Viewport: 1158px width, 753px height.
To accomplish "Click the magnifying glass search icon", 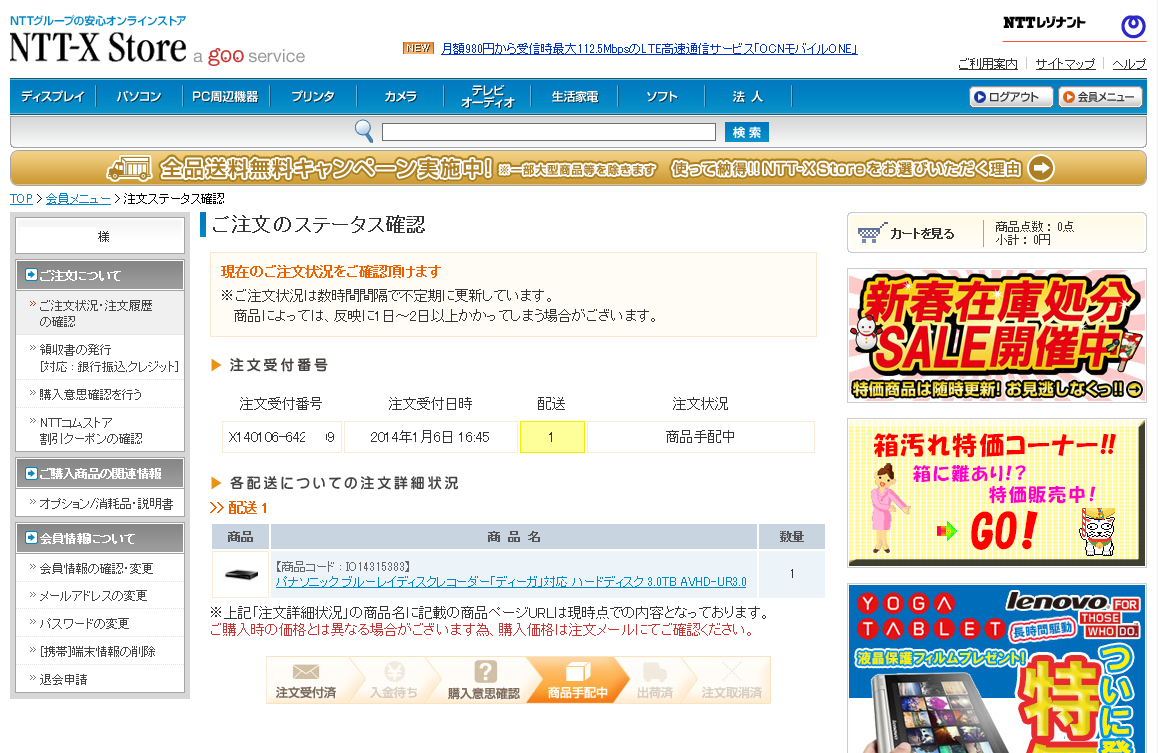I will pos(364,131).
